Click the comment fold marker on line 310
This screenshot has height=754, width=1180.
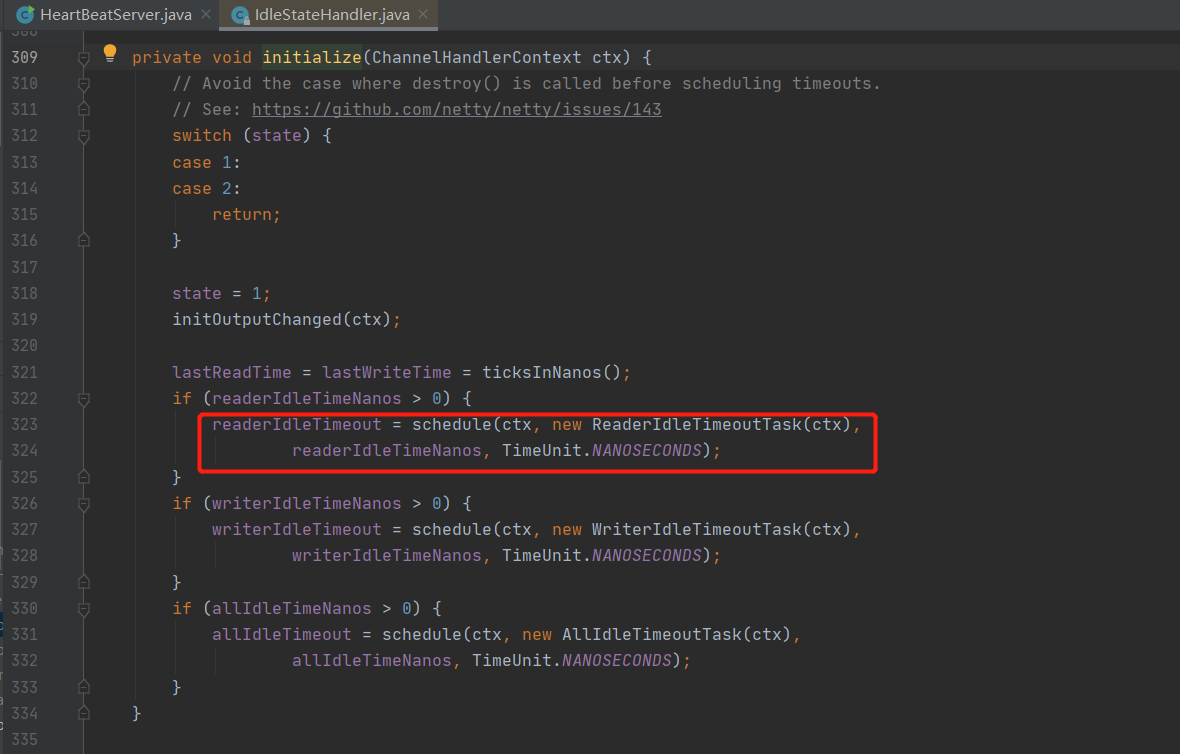[84, 84]
